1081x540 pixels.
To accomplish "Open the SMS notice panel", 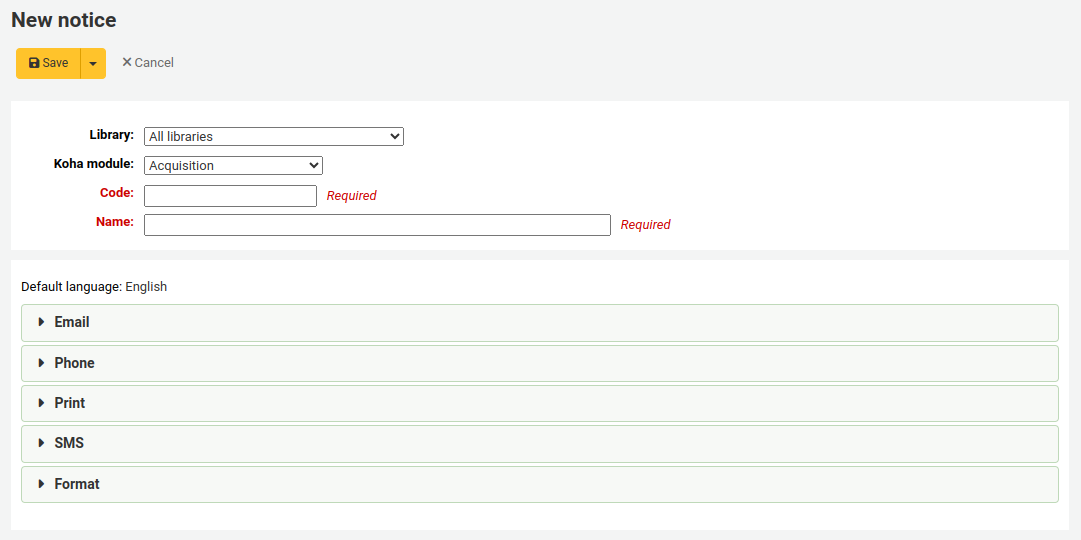I will tap(69, 443).
